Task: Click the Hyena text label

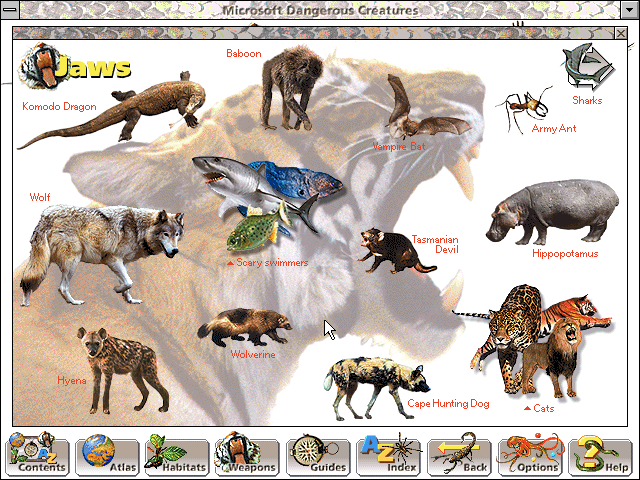Action: coord(72,380)
